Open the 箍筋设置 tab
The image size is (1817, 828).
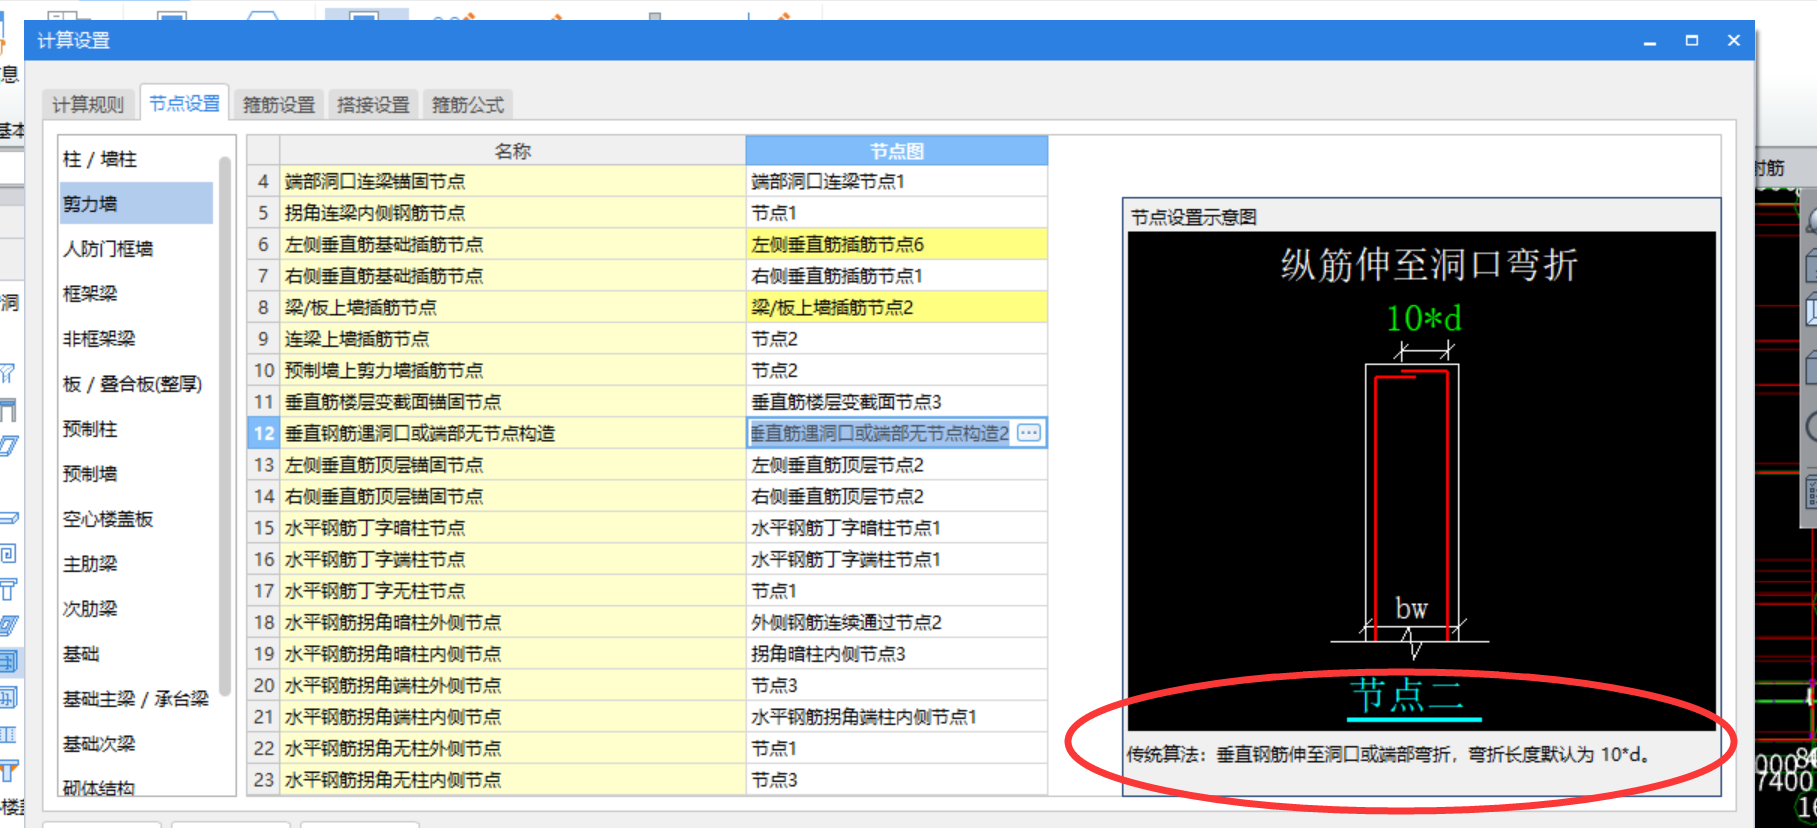pyautogui.click(x=279, y=104)
